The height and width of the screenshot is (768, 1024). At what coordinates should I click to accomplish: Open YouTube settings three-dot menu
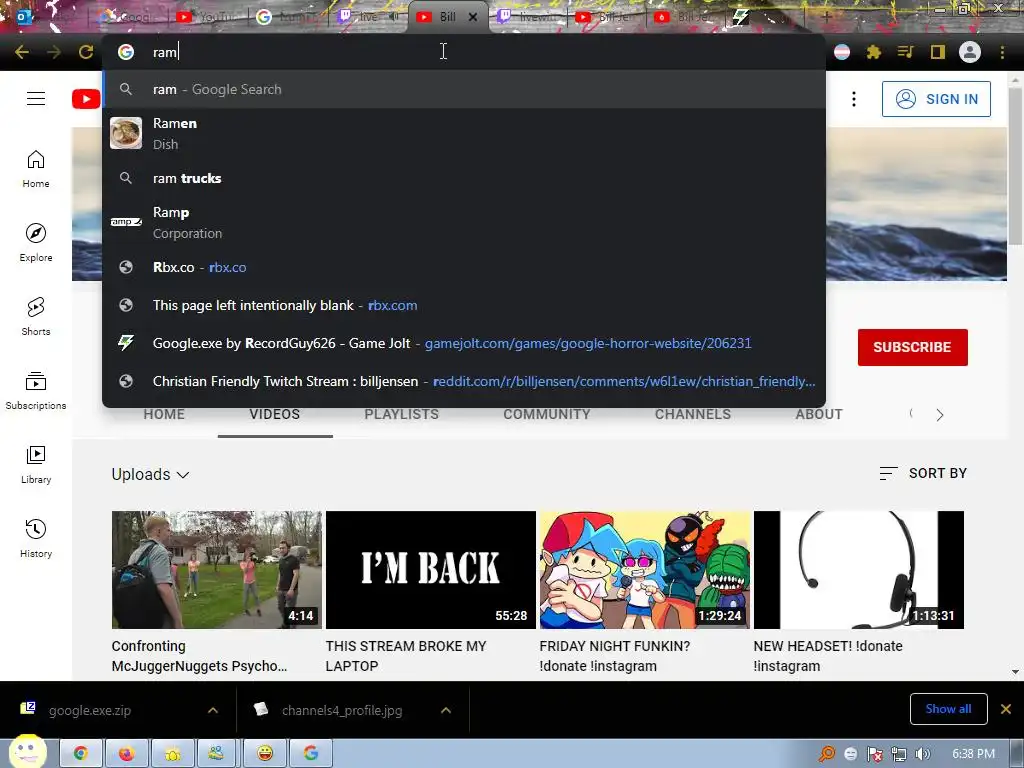click(x=854, y=99)
